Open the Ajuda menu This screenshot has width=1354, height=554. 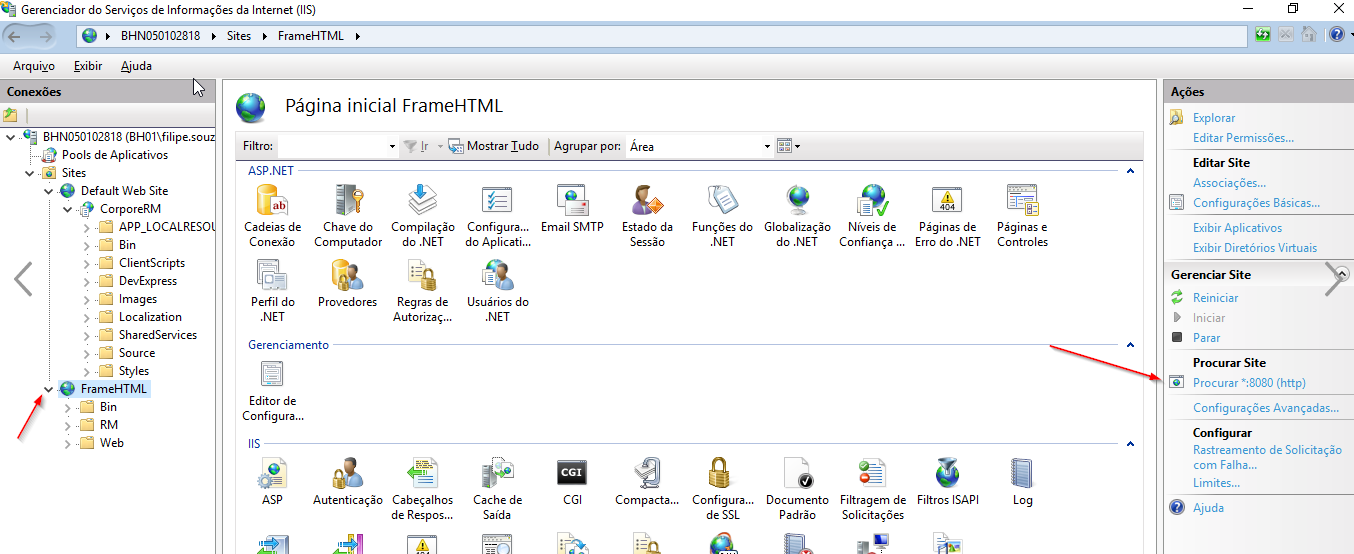click(x=136, y=66)
